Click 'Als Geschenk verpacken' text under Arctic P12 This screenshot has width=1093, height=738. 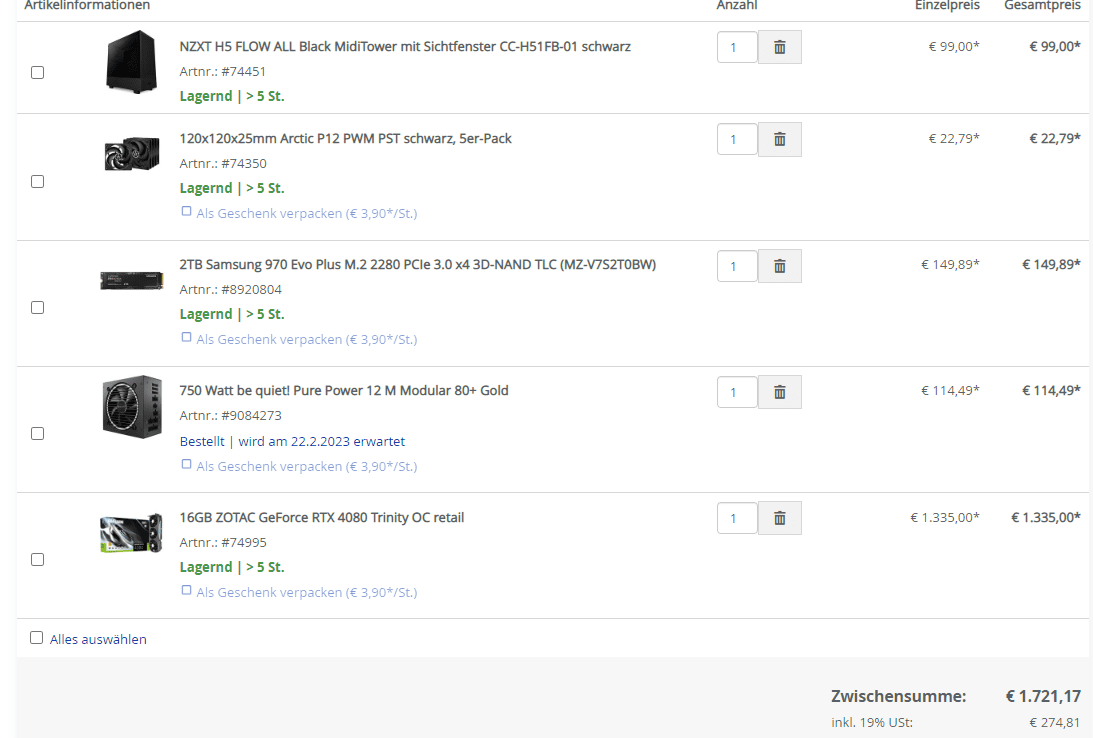(x=307, y=213)
